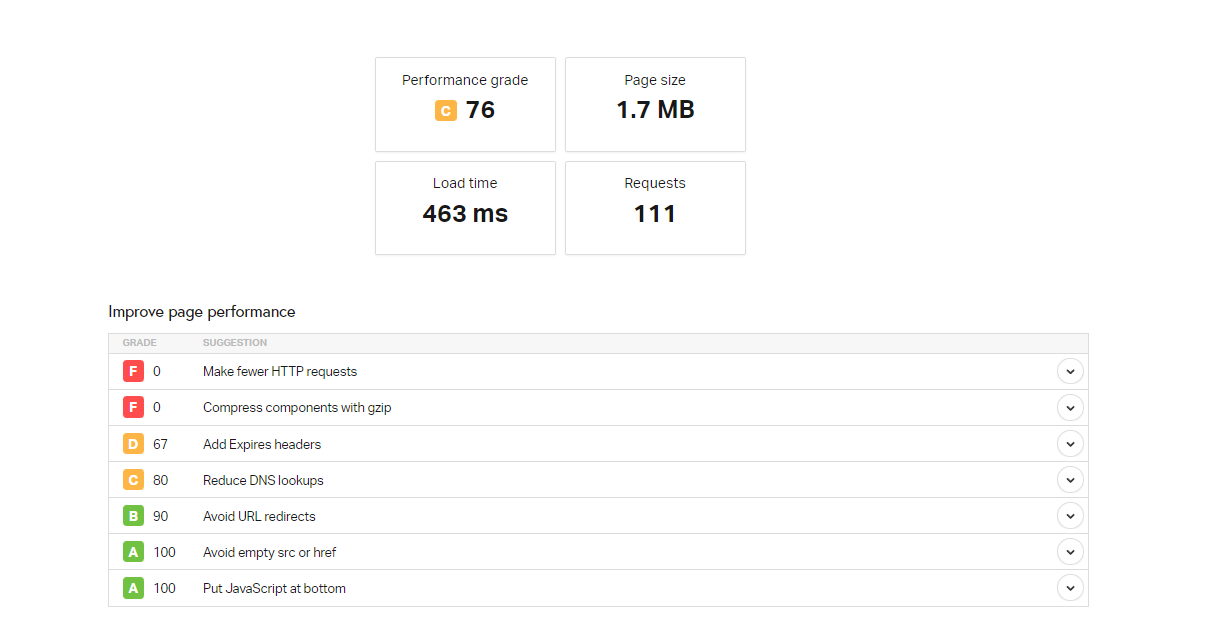Click the Load time 463 ms card
Image resolution: width=1205 pixels, height=644 pixels.
point(465,208)
